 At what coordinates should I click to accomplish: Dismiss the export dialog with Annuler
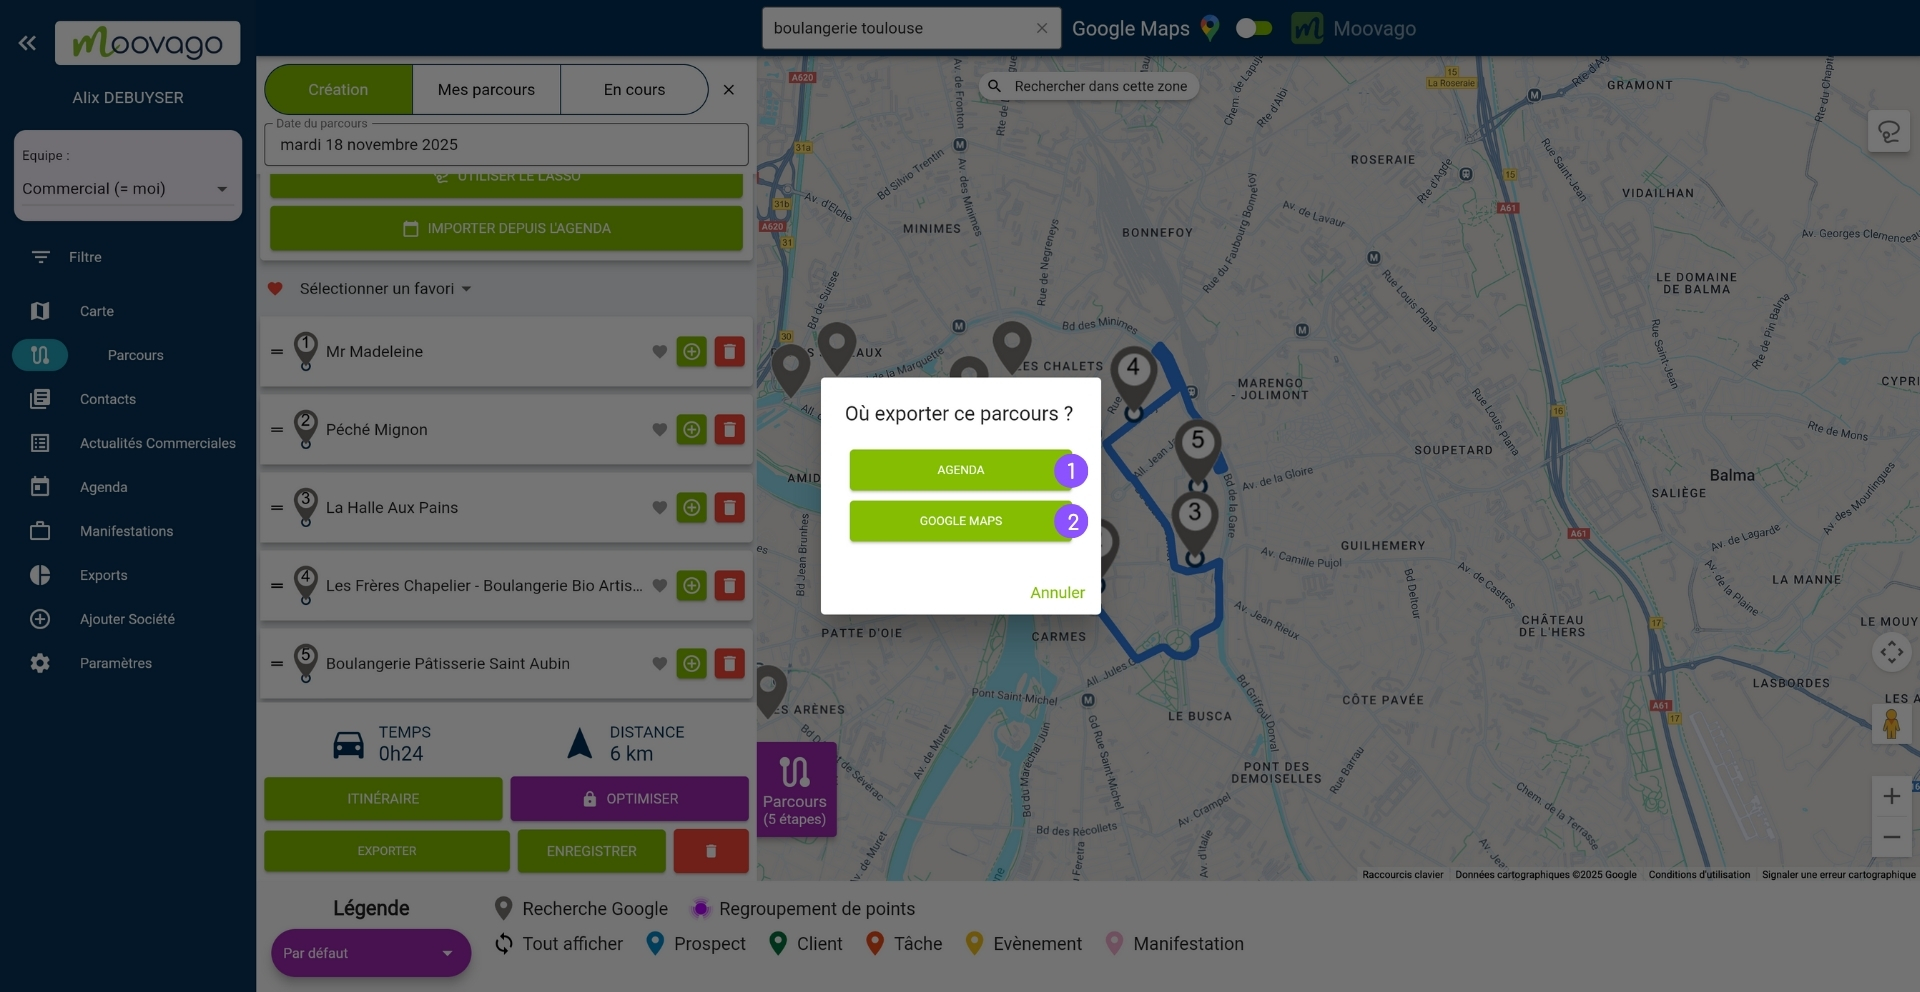[1056, 592]
